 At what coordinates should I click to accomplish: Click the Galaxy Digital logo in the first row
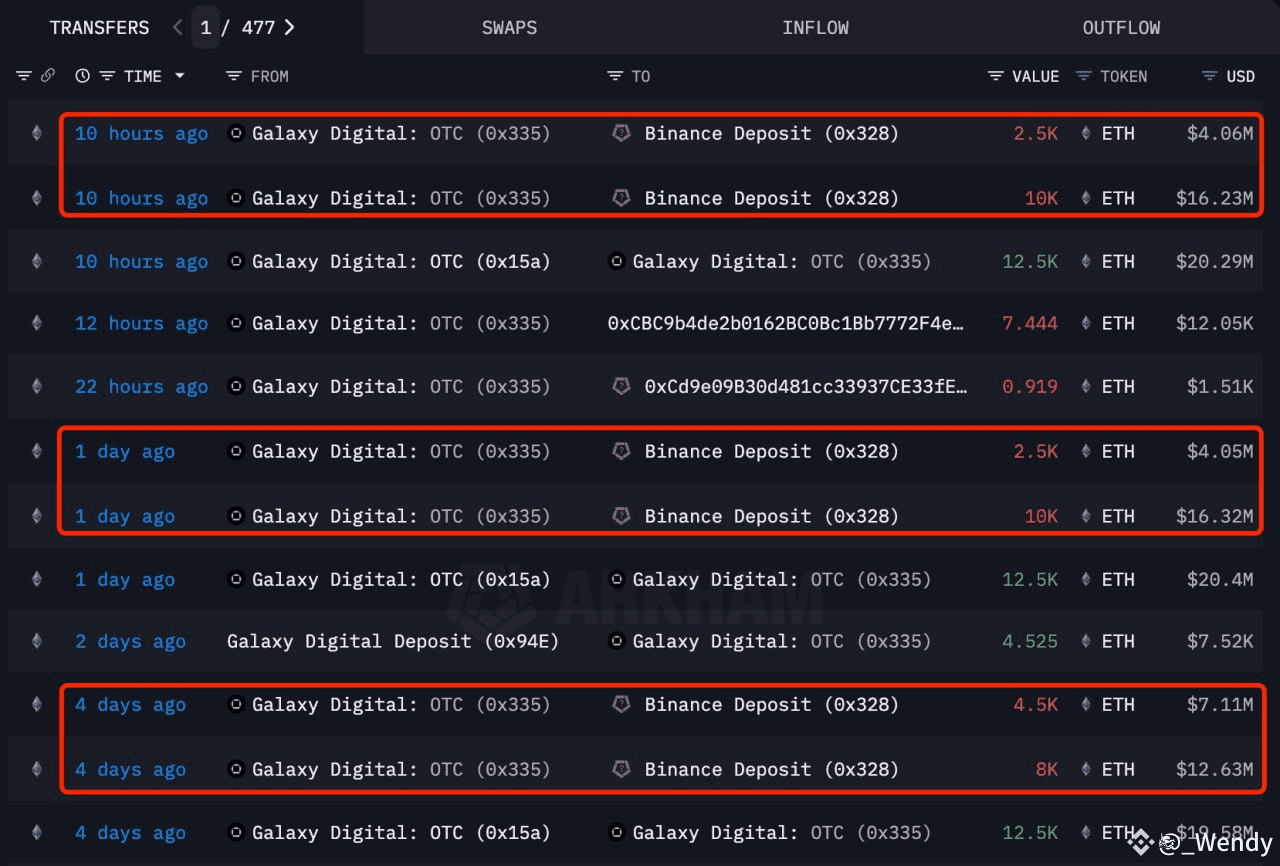[x=235, y=133]
